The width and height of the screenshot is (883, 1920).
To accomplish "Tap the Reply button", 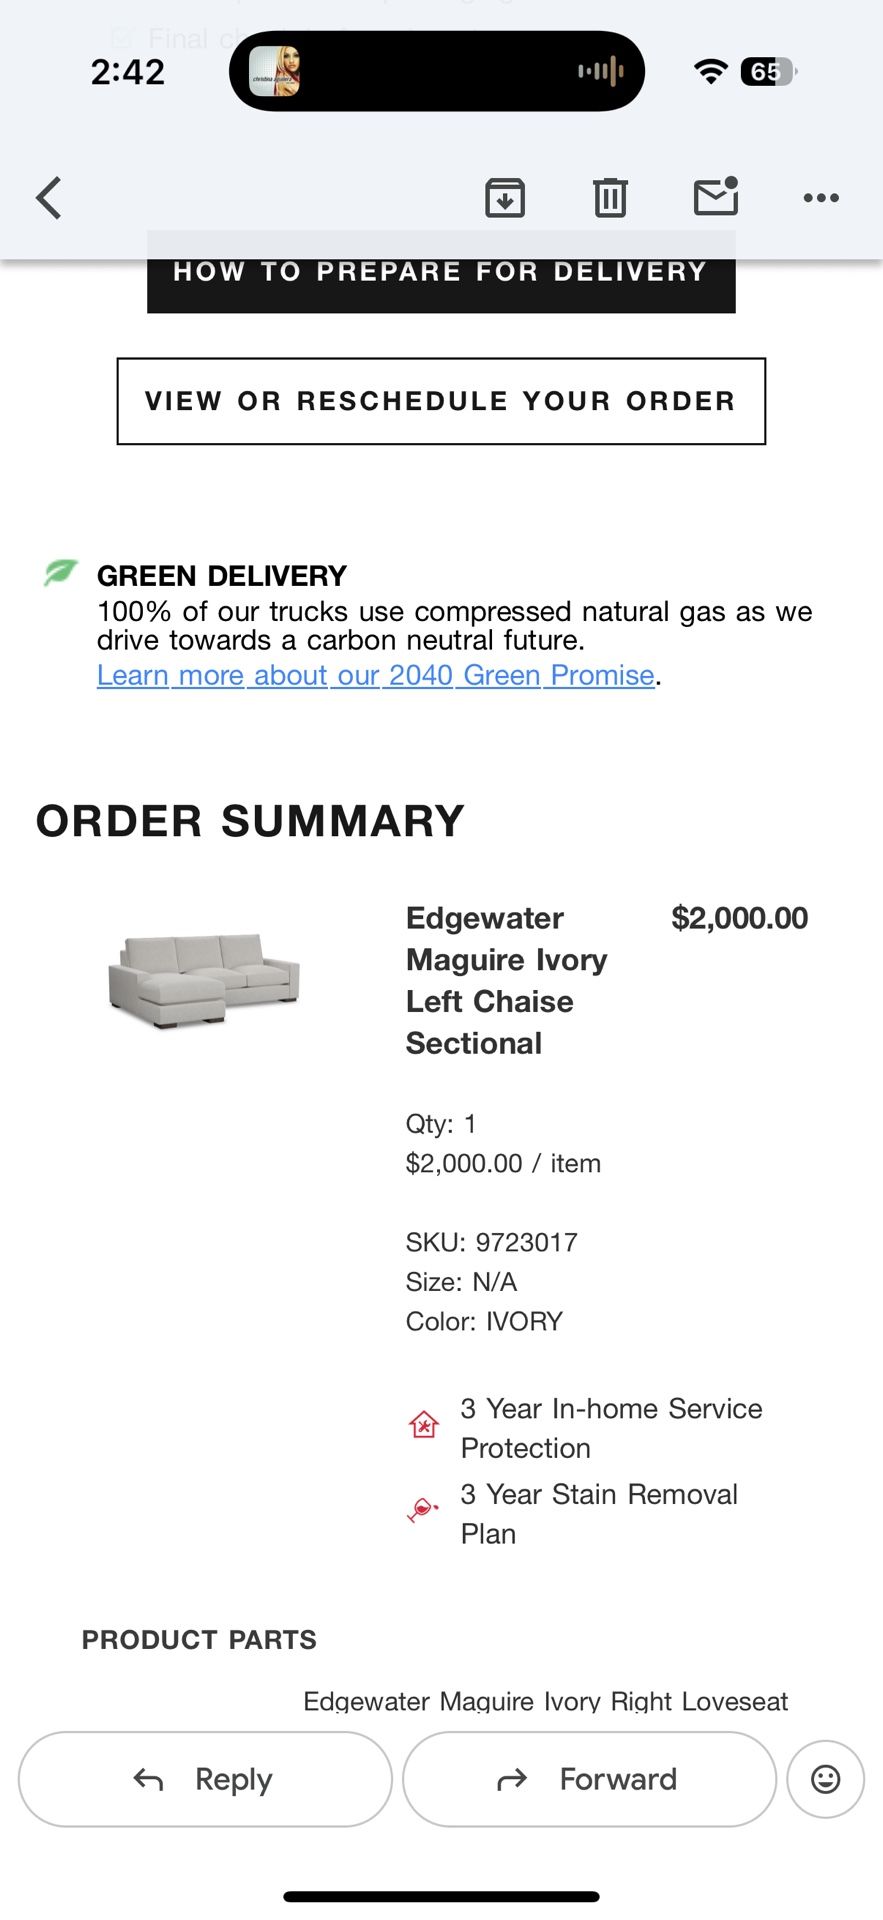I will point(204,1779).
